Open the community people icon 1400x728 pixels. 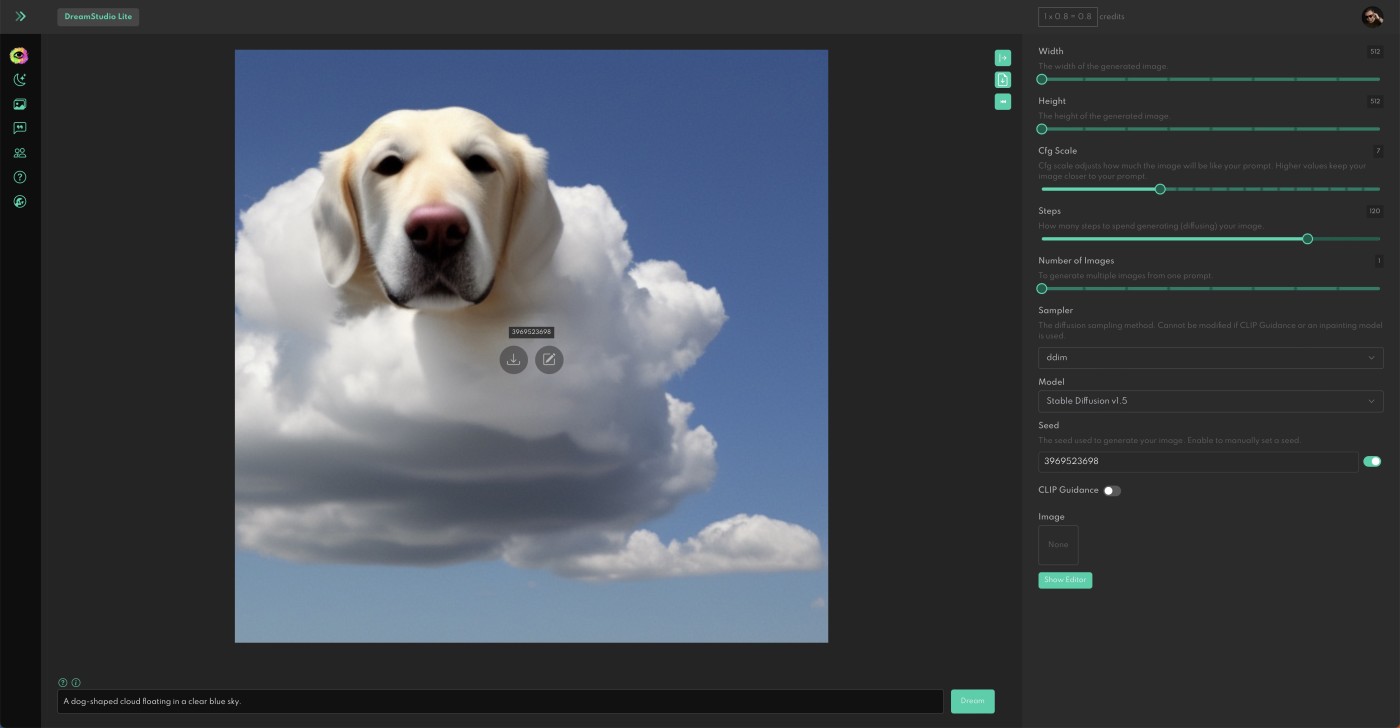click(x=20, y=153)
